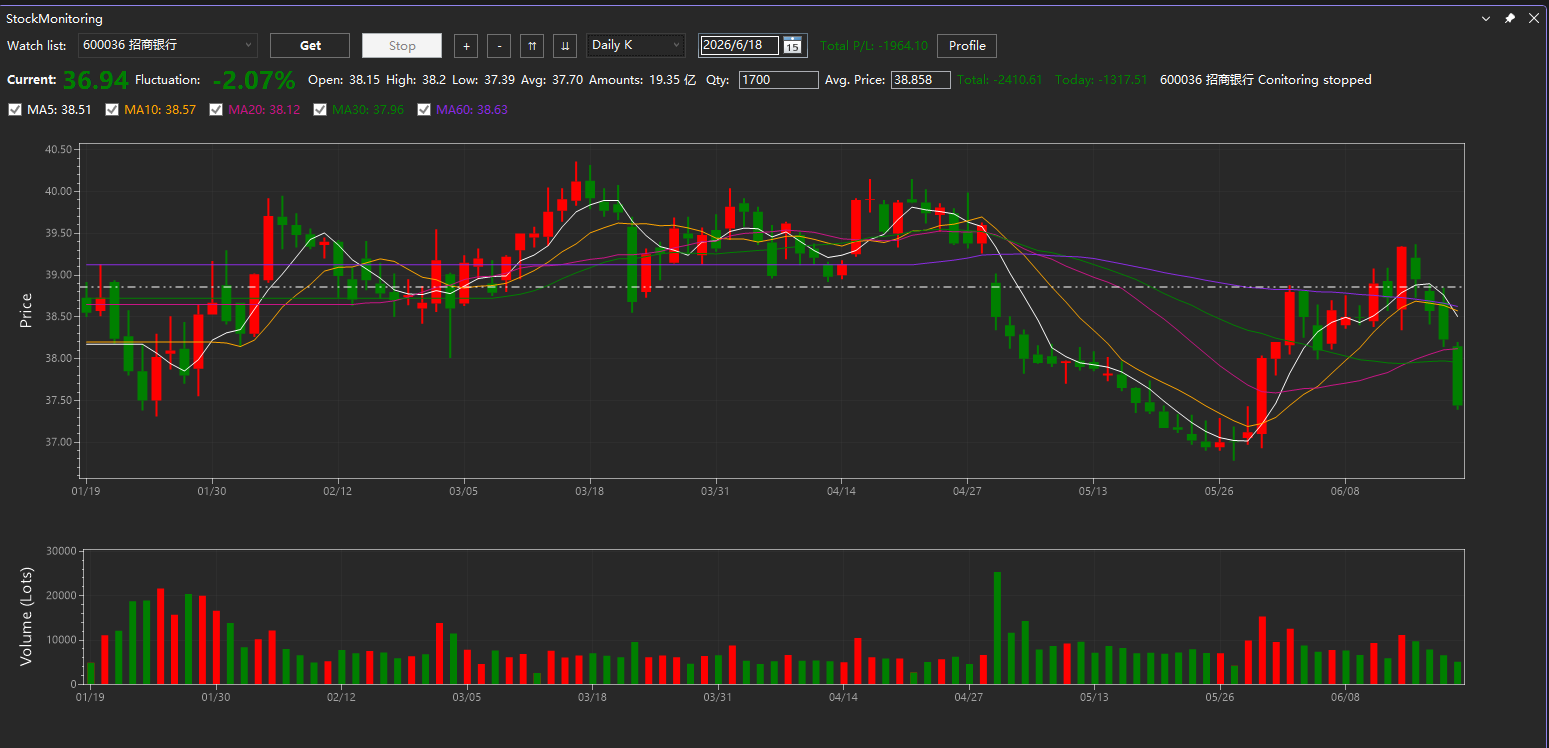Screen dimensions: 1549x748
Task: Click the Current price 36.94 value
Action: click(95, 80)
